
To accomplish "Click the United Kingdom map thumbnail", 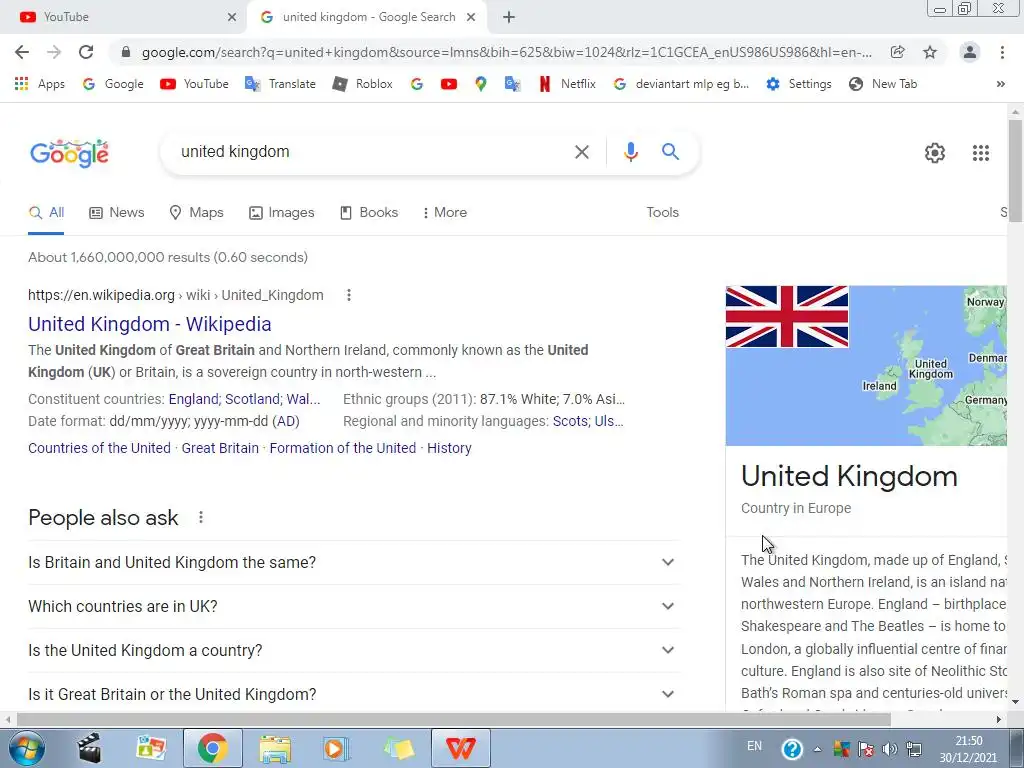I will click(x=928, y=366).
